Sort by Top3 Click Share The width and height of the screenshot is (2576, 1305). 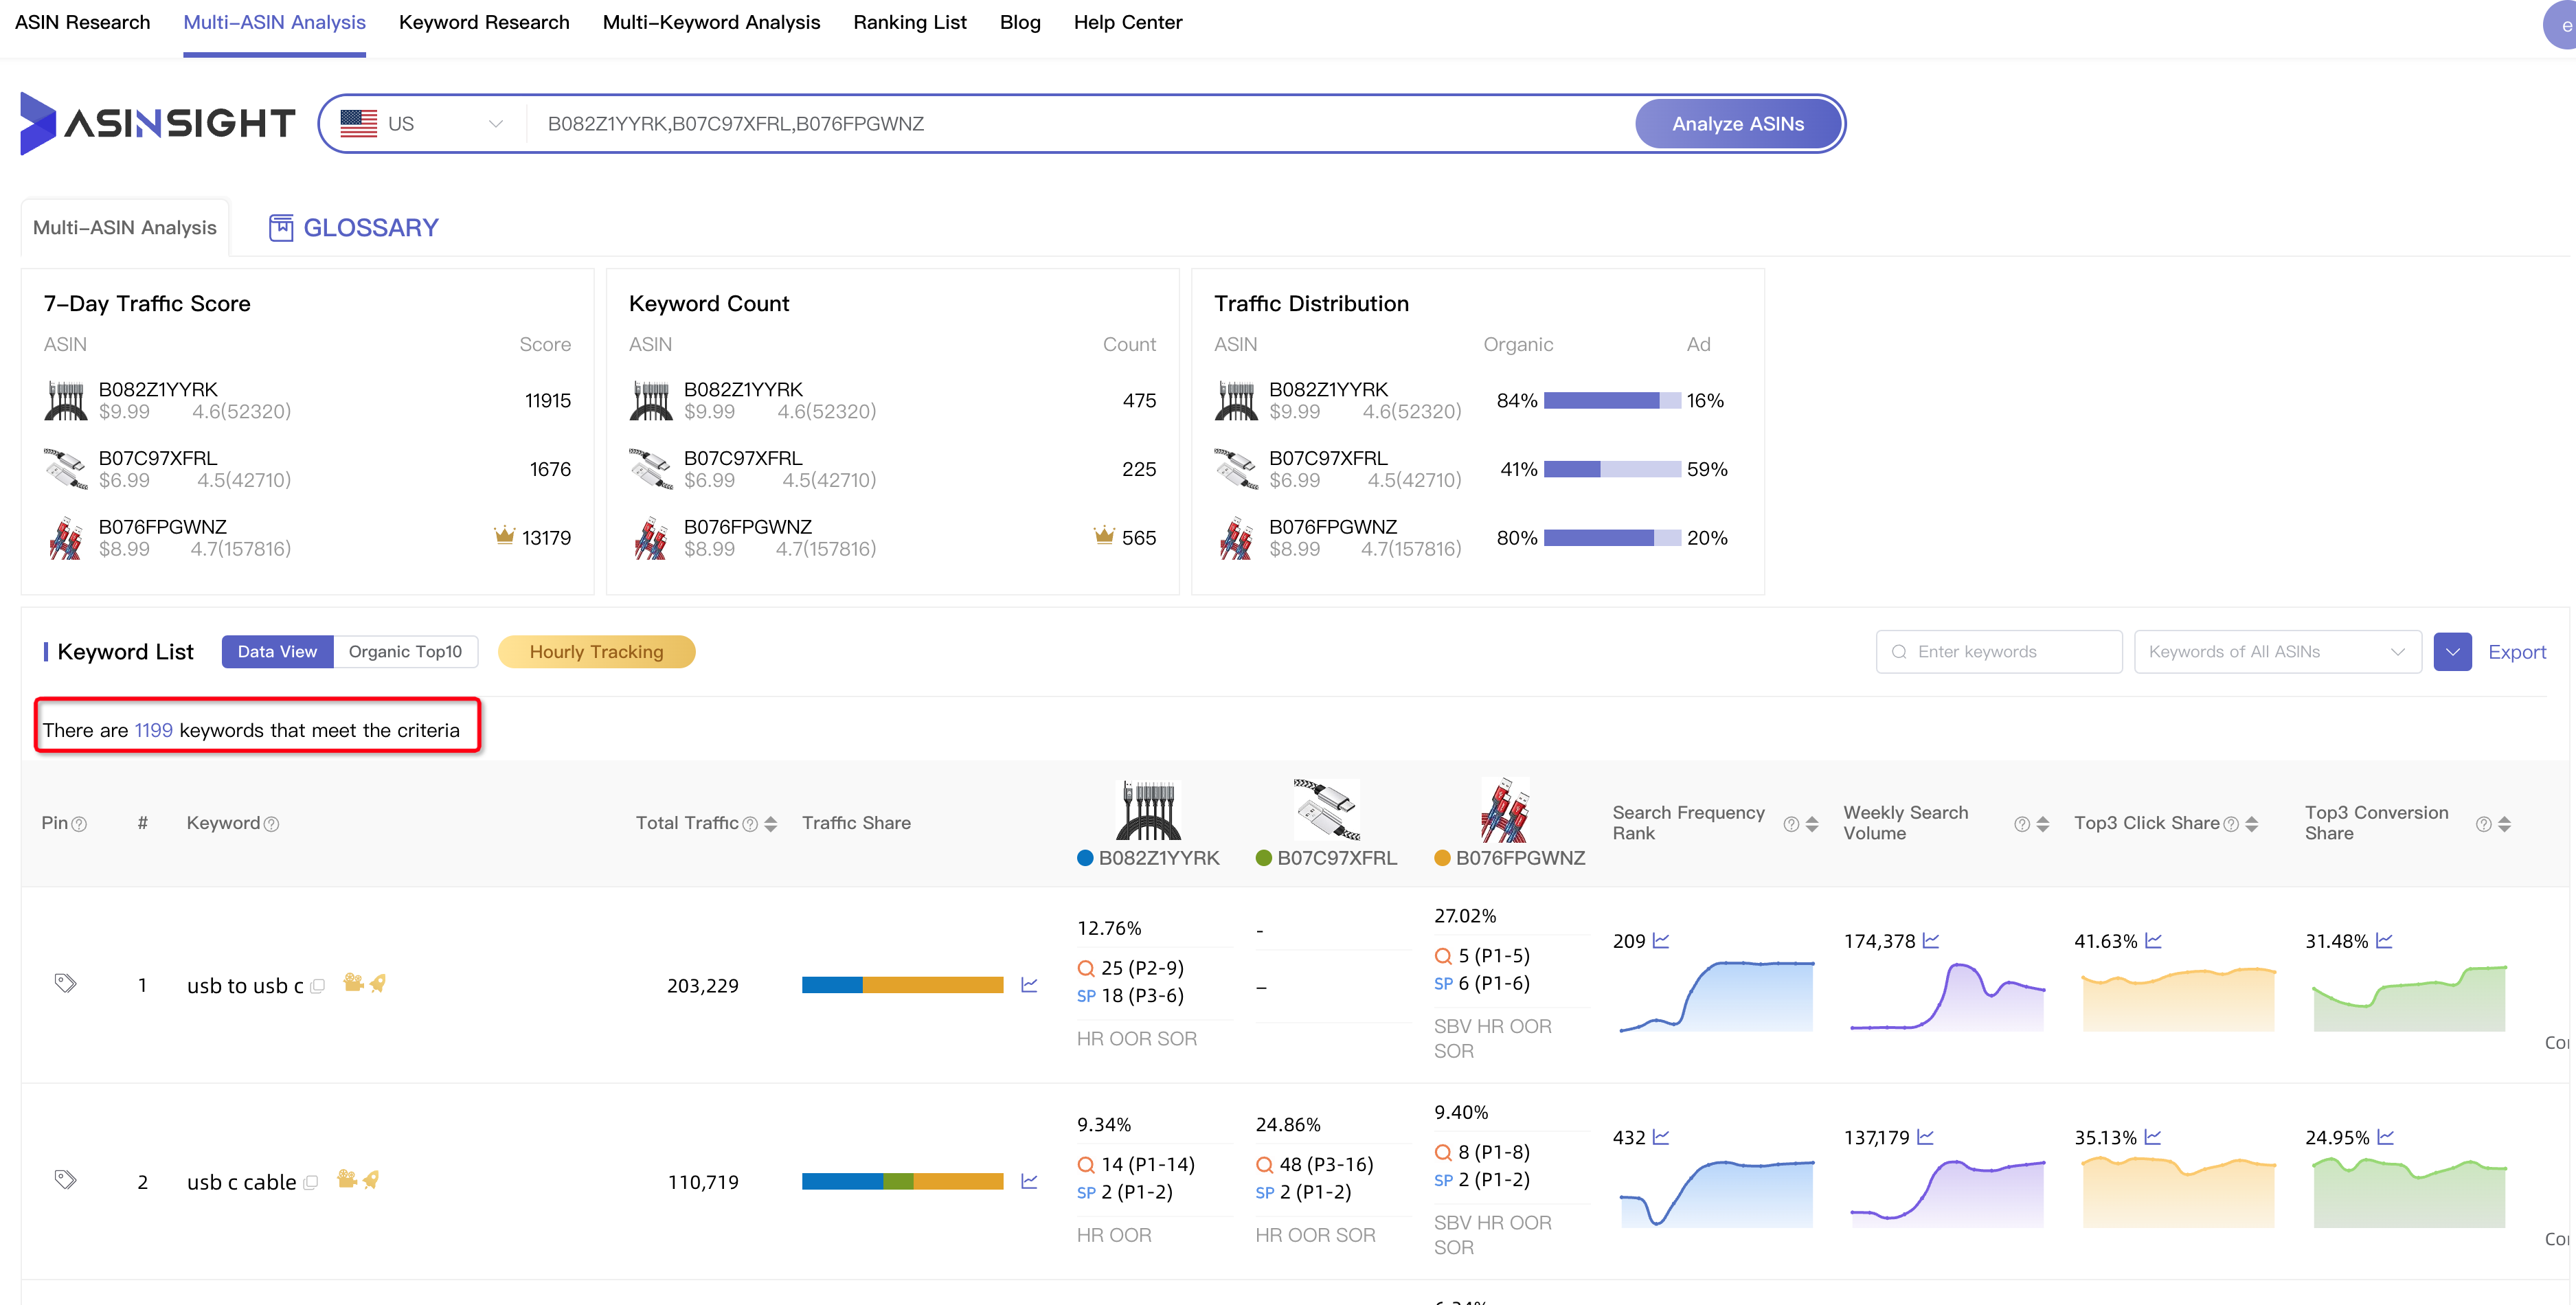[x=2252, y=824]
